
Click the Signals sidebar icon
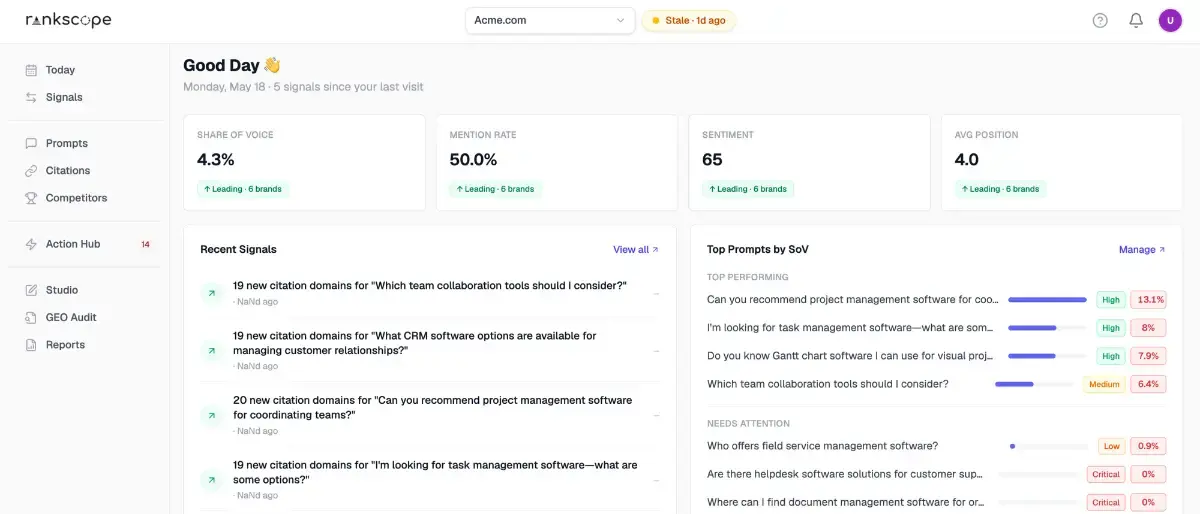(x=31, y=97)
